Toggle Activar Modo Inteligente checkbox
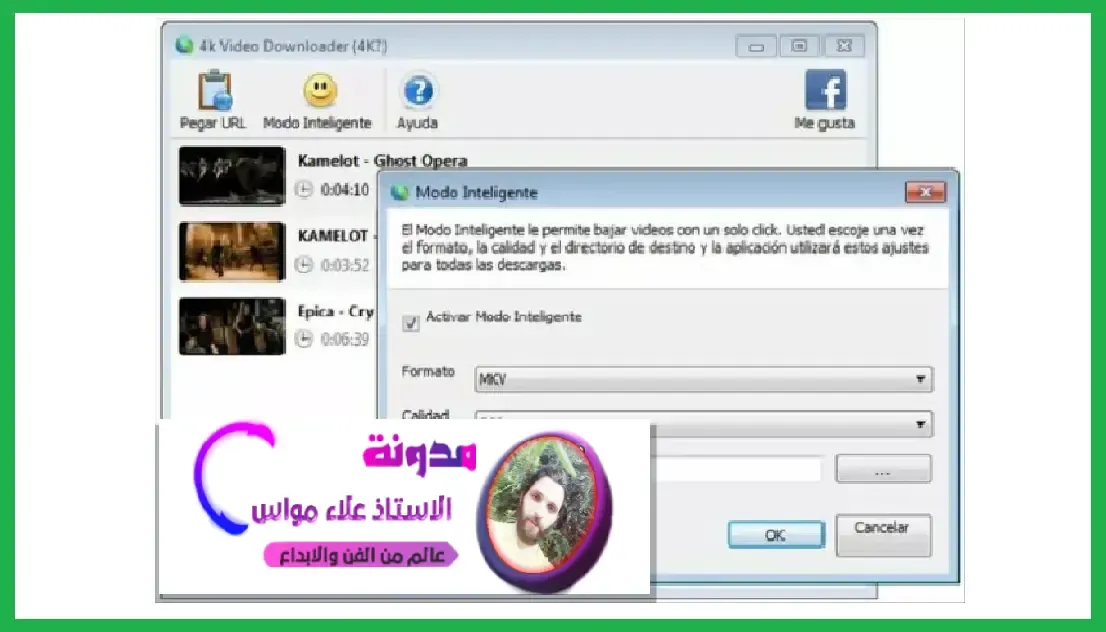1106x632 pixels. tap(411, 323)
